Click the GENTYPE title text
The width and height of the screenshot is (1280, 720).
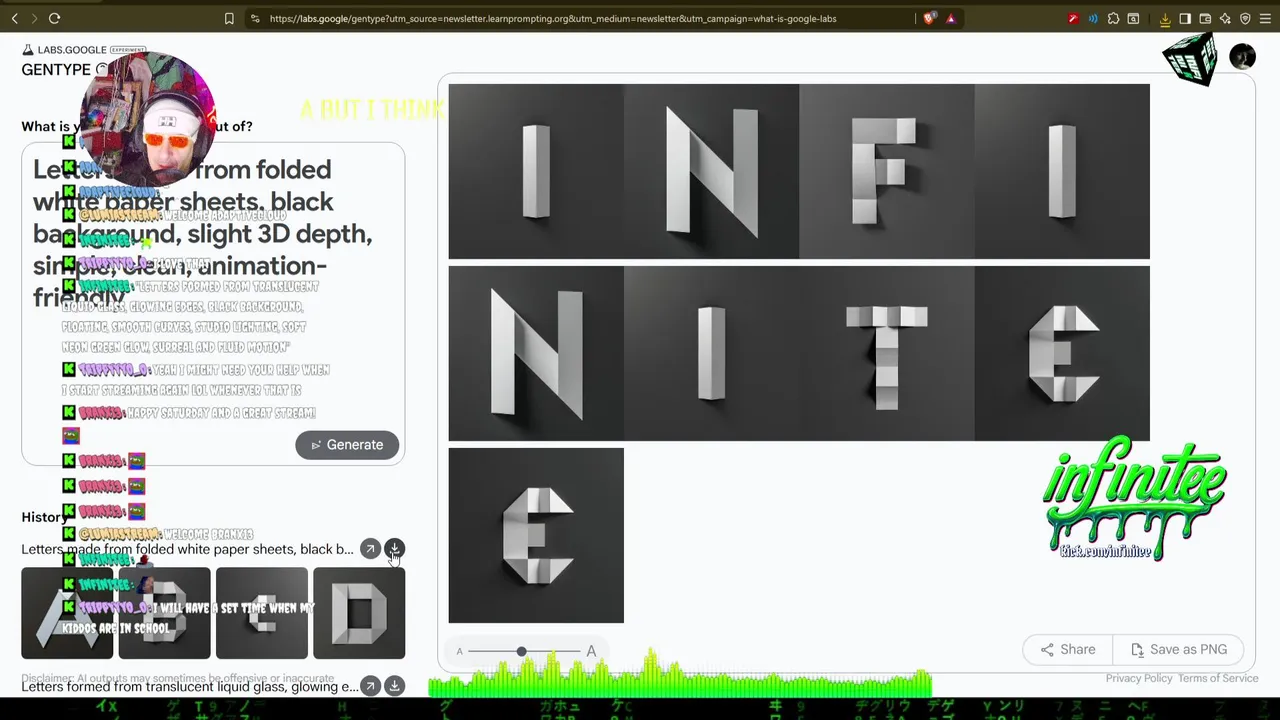(56, 69)
